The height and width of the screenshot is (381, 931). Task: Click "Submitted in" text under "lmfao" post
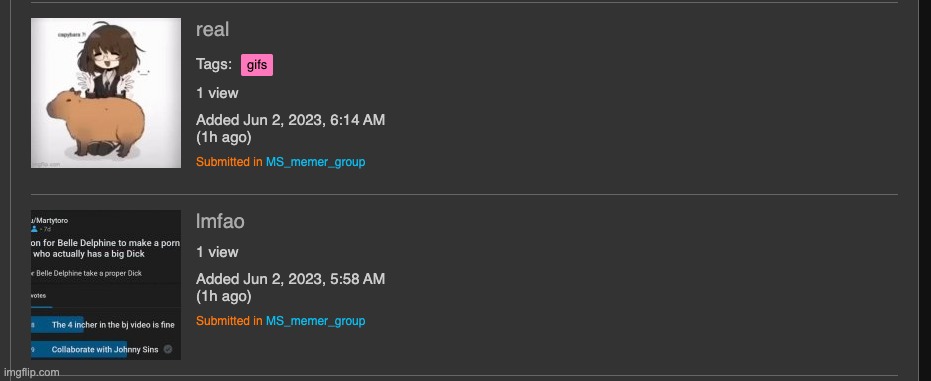click(x=229, y=320)
